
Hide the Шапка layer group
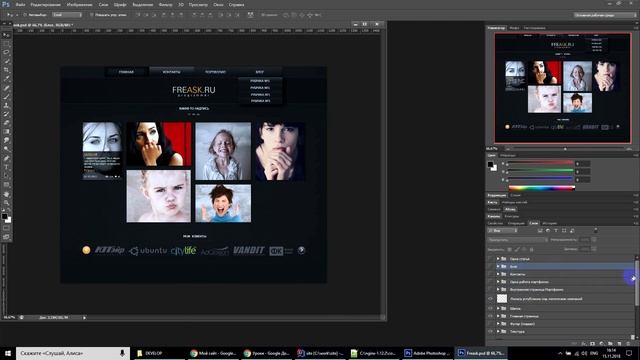(490, 309)
